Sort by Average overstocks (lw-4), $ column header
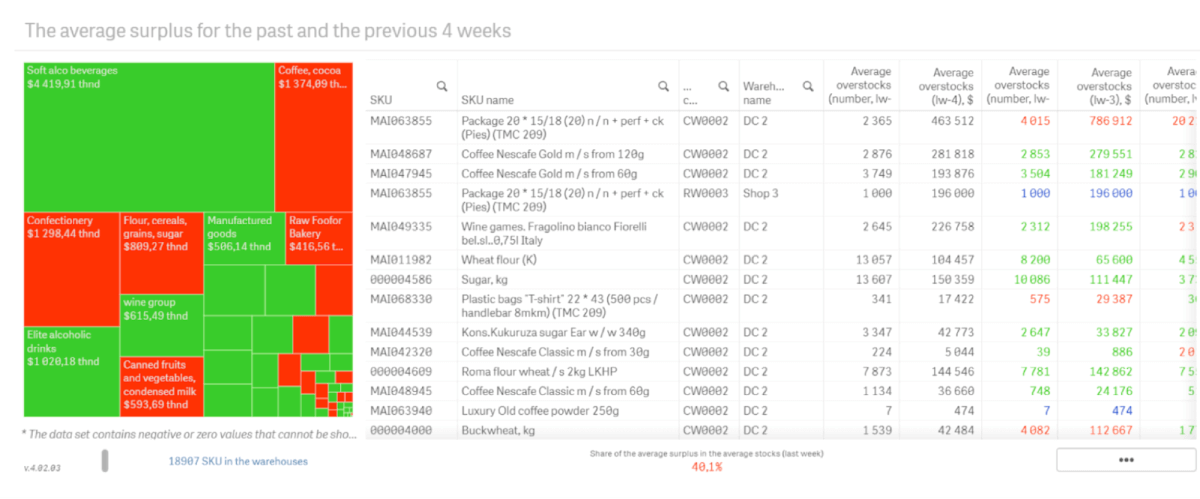Screen dimensions: 1200x499 940,86
